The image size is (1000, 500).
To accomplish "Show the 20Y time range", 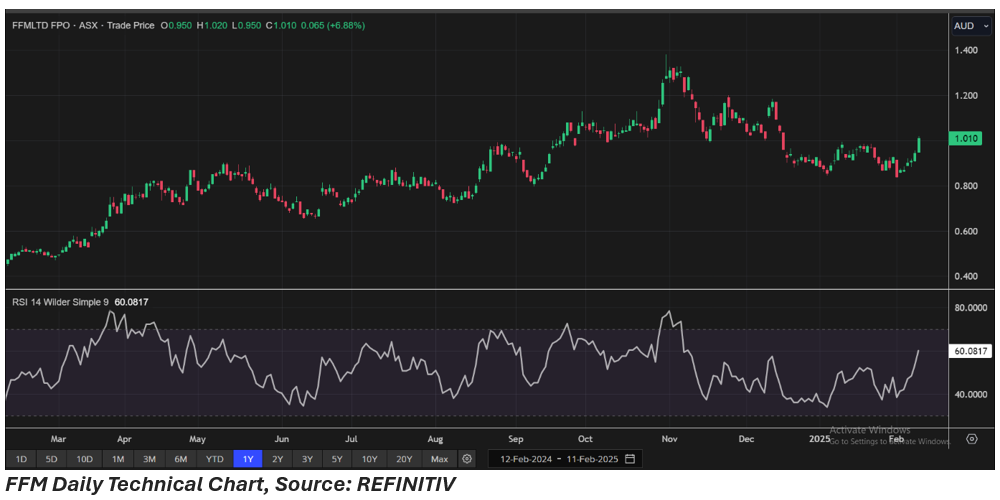I will pyautogui.click(x=404, y=459).
